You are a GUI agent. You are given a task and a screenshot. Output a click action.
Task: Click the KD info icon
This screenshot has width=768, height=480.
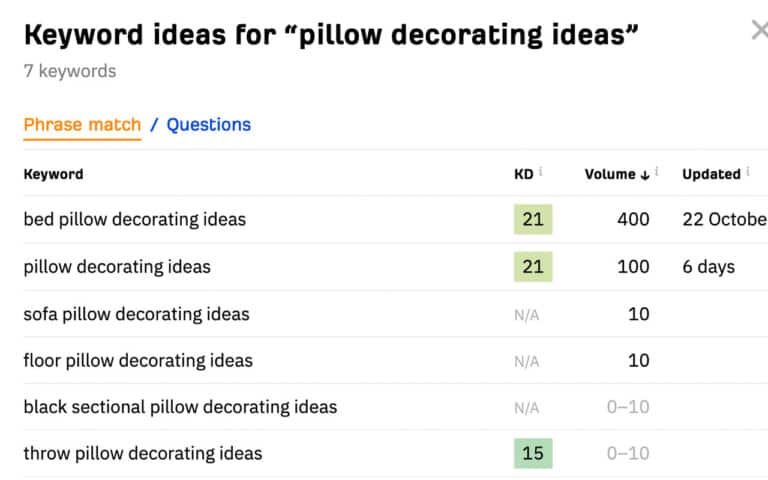point(541,172)
